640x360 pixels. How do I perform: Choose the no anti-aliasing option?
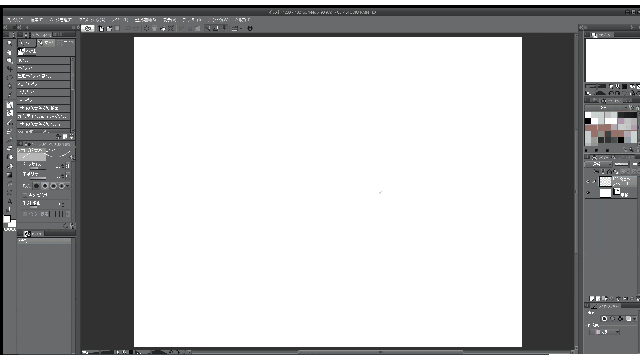point(36,186)
